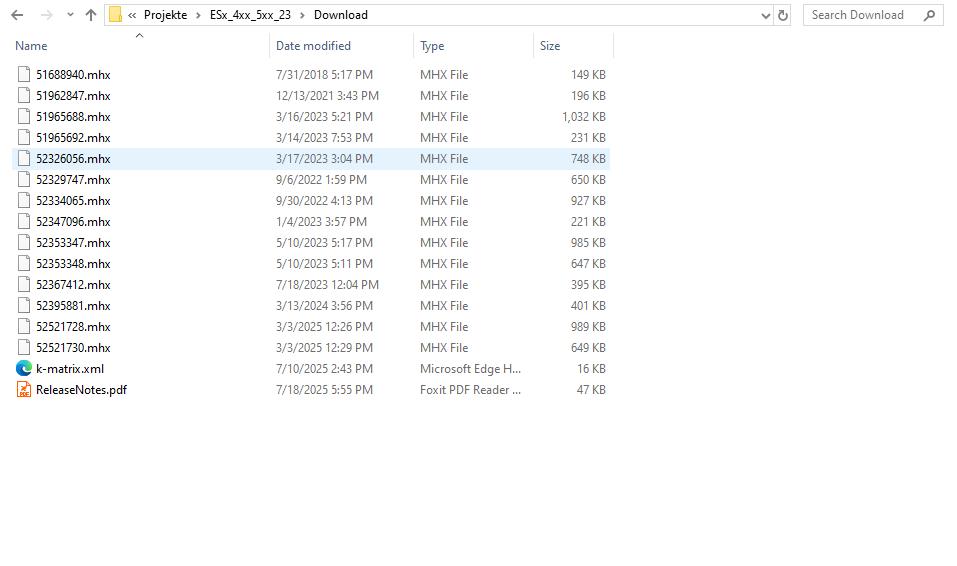
Task: Select file name 51688940.mhx
Action: [73, 74]
